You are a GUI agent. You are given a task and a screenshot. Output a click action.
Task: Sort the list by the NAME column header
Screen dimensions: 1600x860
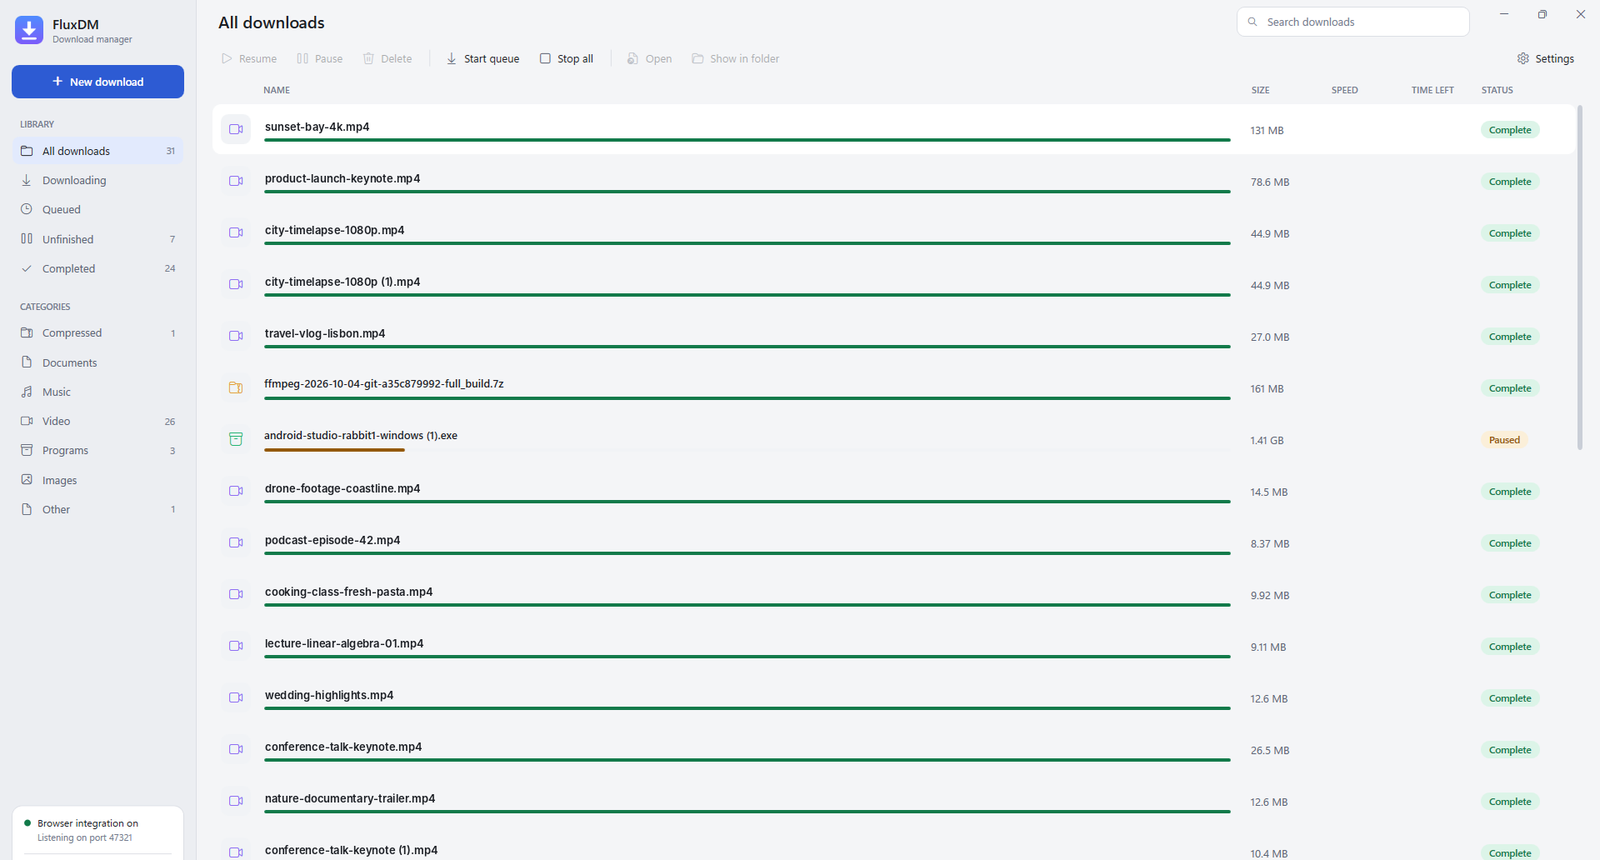[277, 90]
